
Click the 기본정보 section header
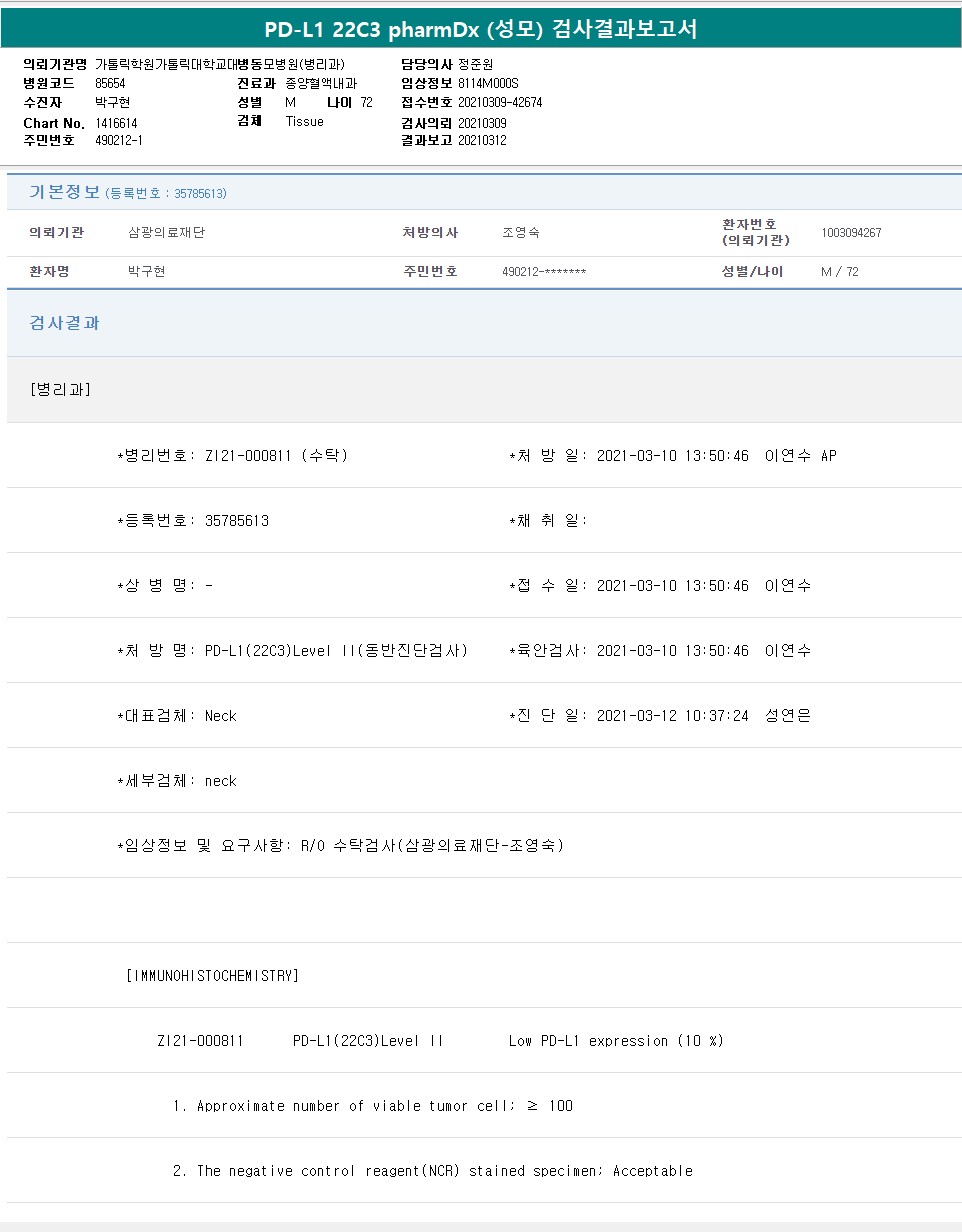[64, 192]
